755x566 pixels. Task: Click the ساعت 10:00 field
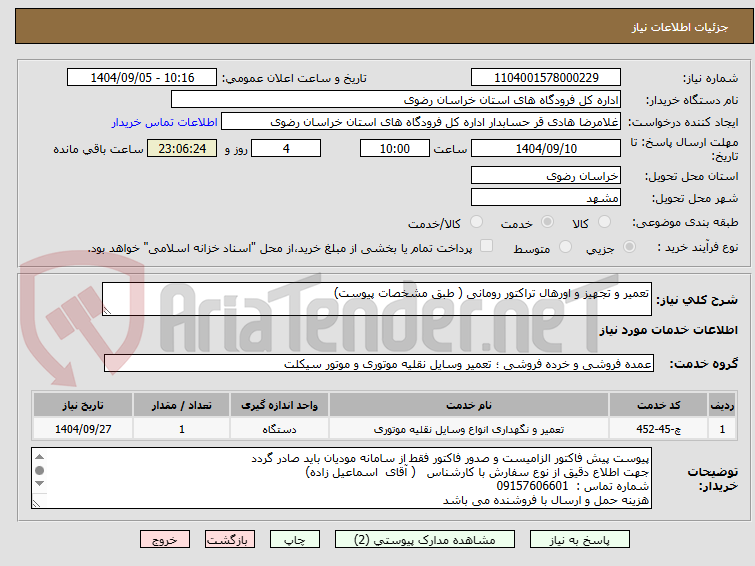pos(395,148)
